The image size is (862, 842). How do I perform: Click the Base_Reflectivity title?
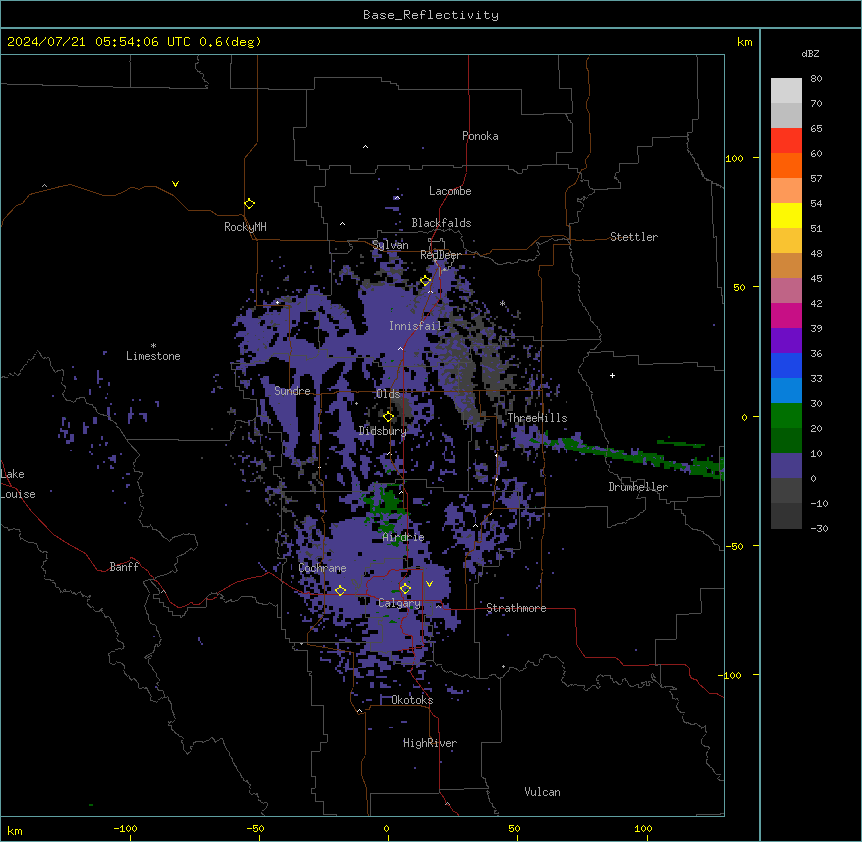(x=431, y=15)
